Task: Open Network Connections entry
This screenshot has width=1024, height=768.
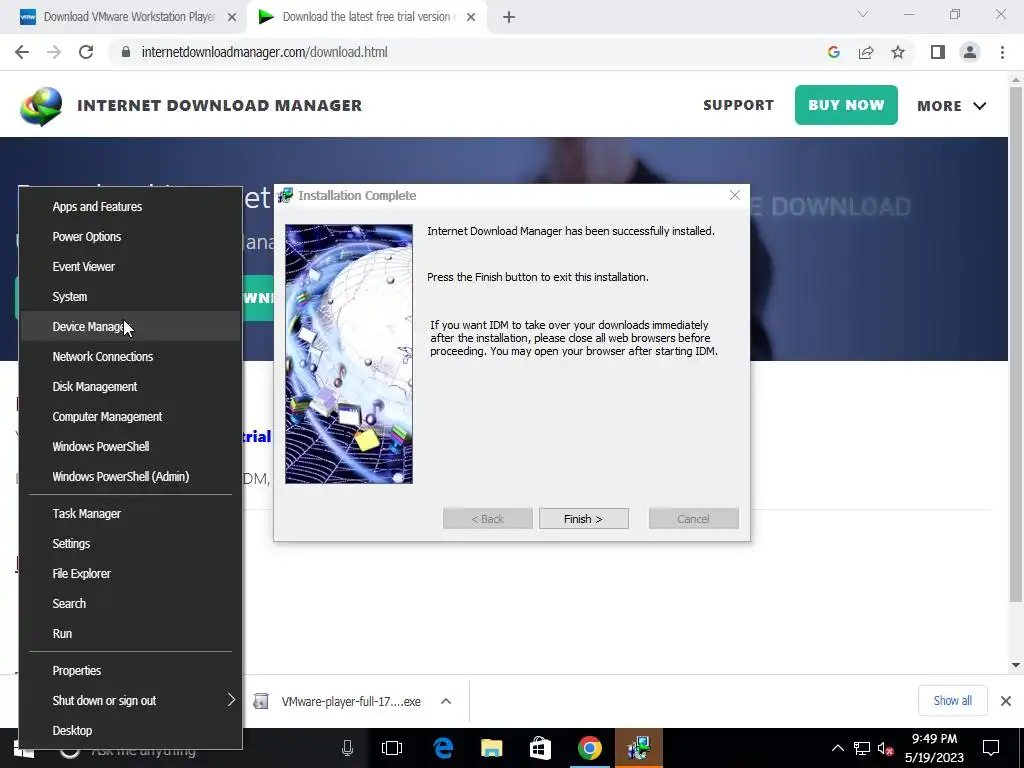Action: coord(131,357)
